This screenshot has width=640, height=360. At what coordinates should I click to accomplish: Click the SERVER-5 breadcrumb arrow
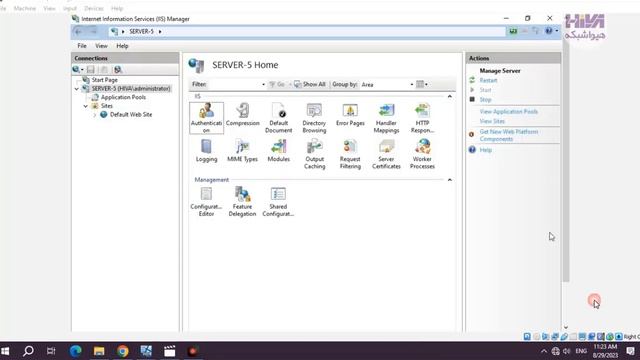click(160, 31)
